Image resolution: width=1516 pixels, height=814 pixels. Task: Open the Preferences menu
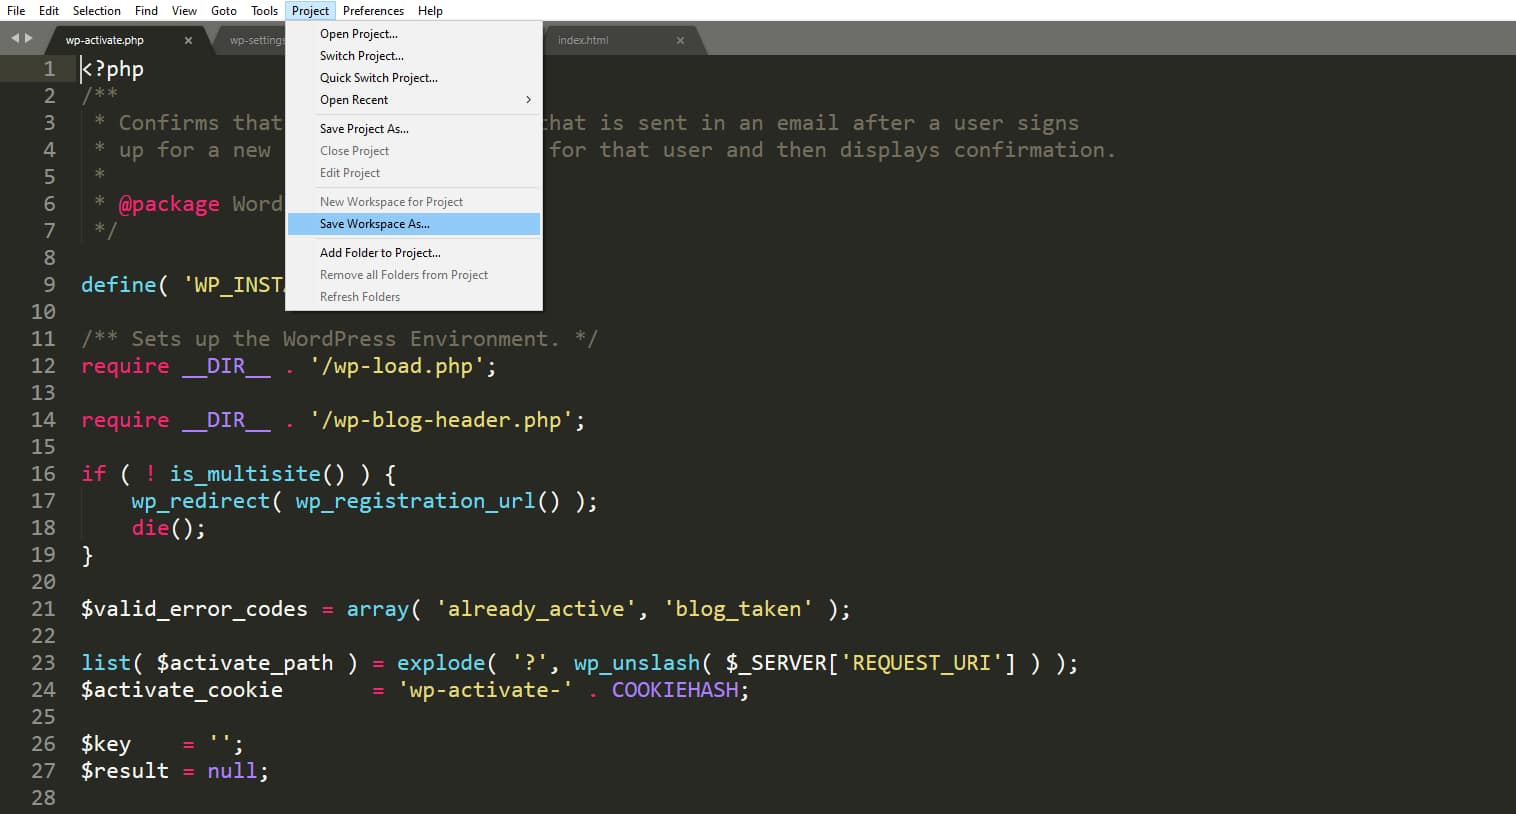click(373, 10)
